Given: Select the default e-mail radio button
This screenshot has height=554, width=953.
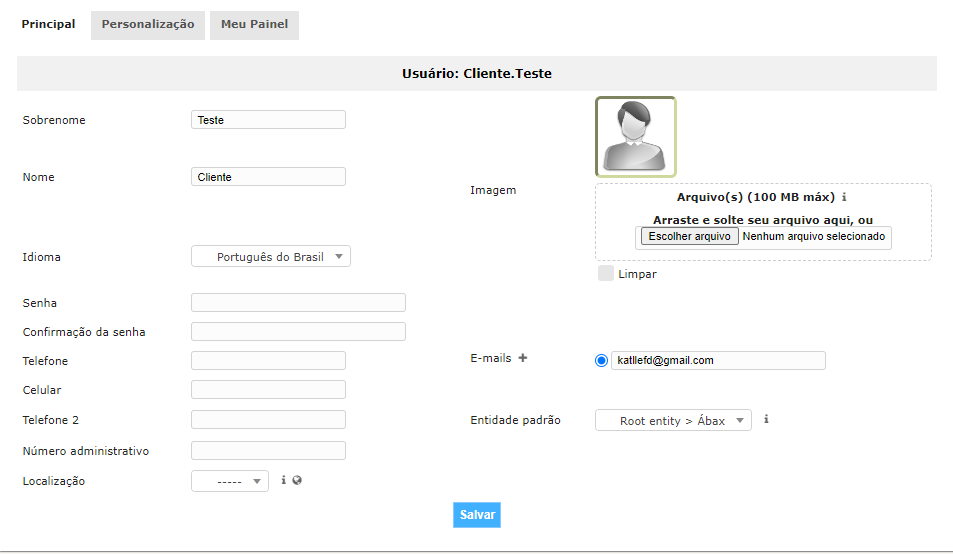Looking at the screenshot, I should coord(601,361).
